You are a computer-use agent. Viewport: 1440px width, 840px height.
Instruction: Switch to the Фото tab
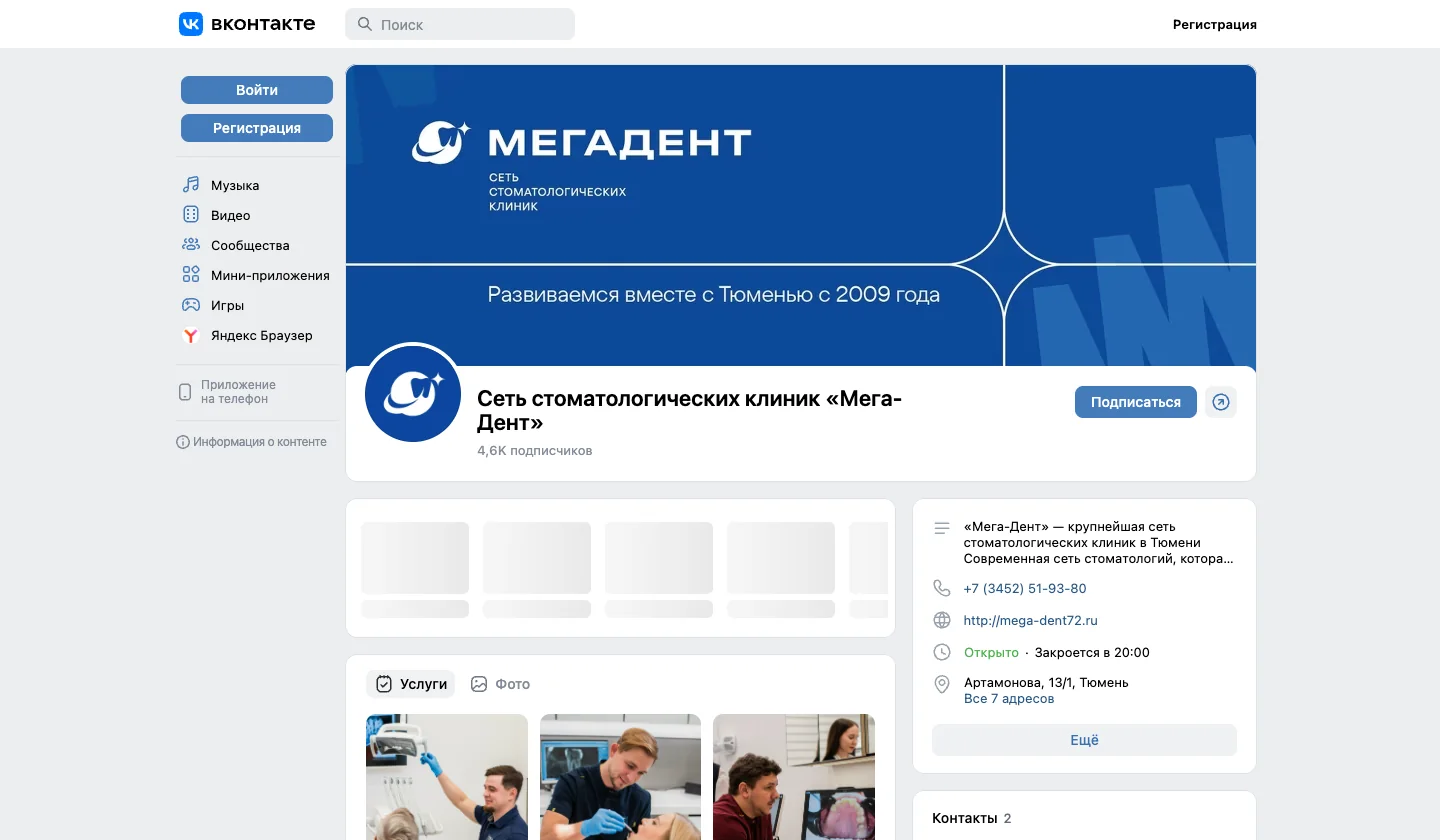tap(500, 684)
